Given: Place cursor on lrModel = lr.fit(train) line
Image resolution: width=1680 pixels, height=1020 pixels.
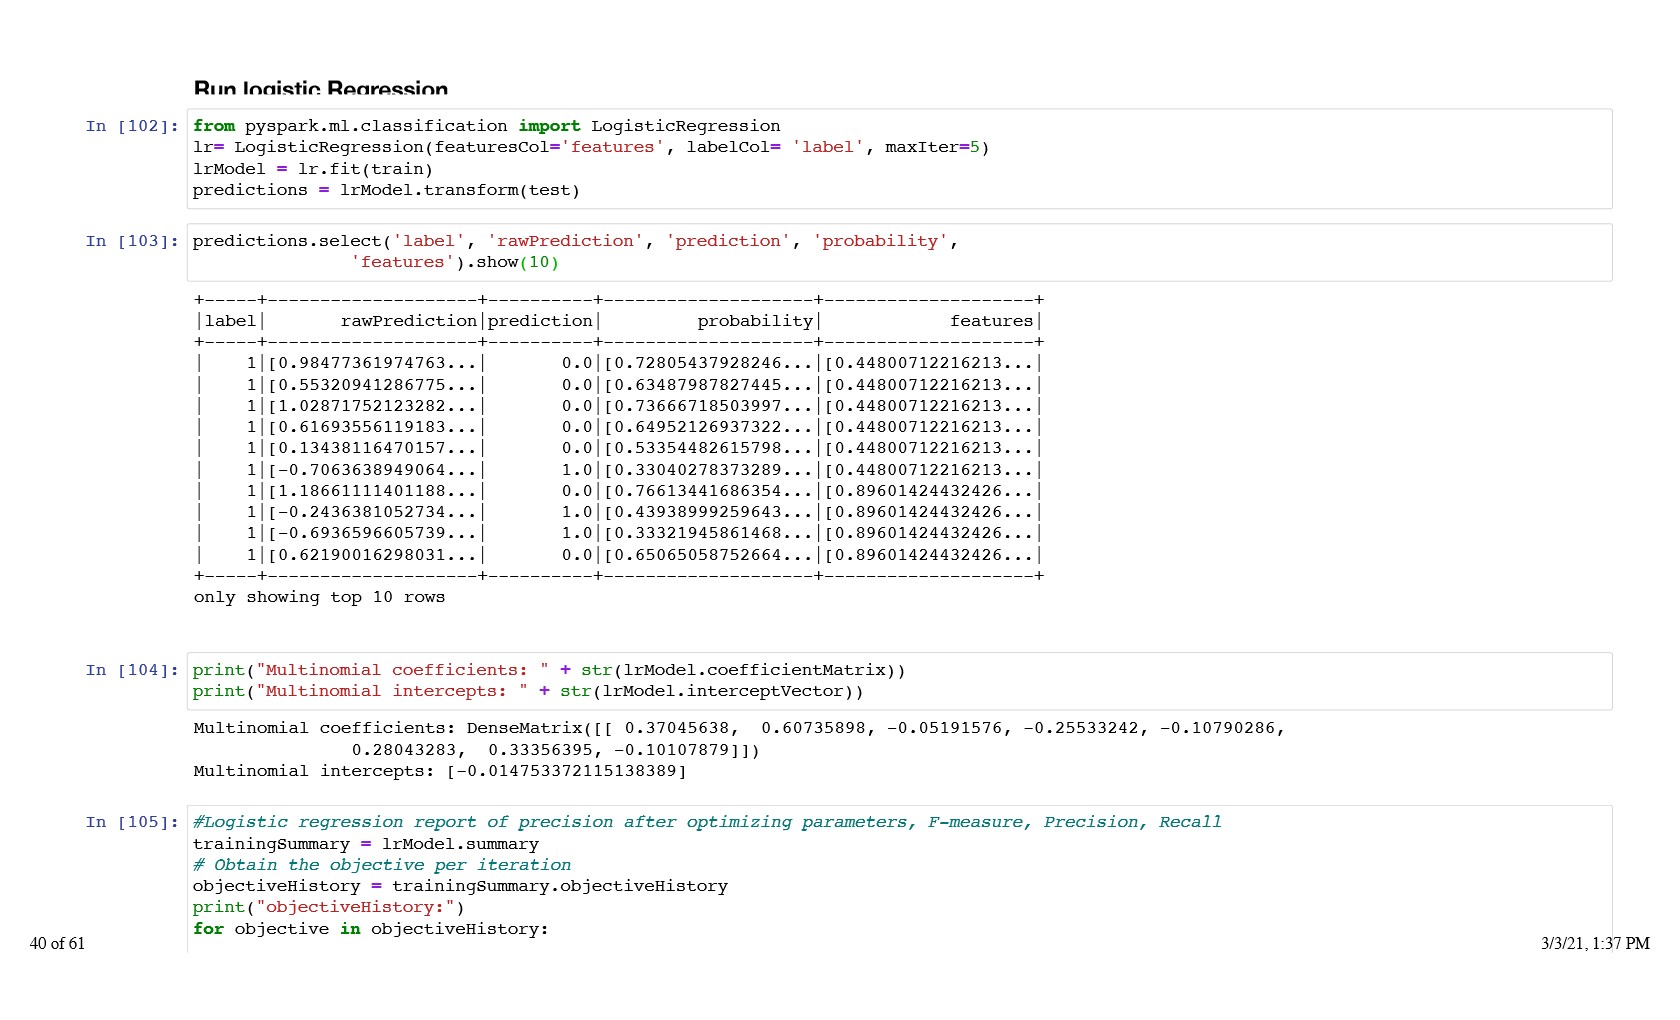Looking at the screenshot, I should 312,169.
